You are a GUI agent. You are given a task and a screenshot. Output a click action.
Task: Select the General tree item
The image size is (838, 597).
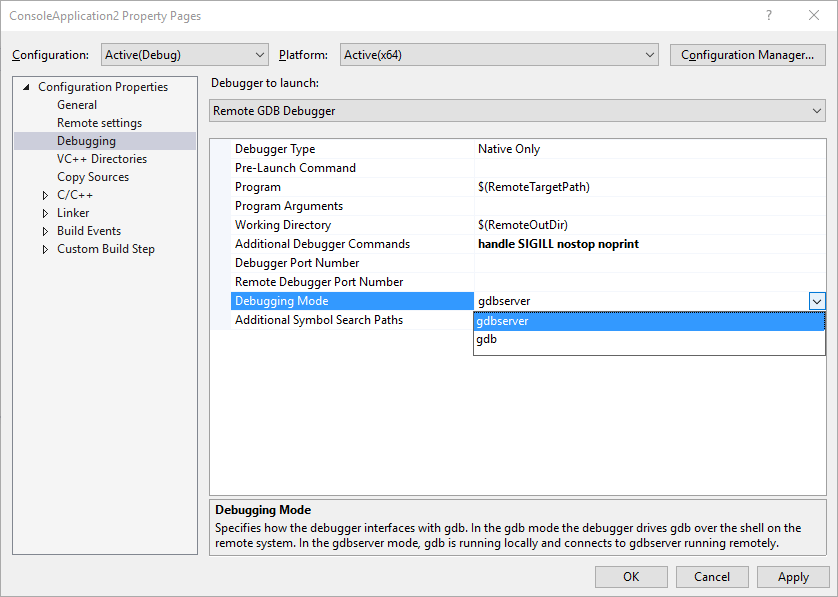click(x=76, y=104)
